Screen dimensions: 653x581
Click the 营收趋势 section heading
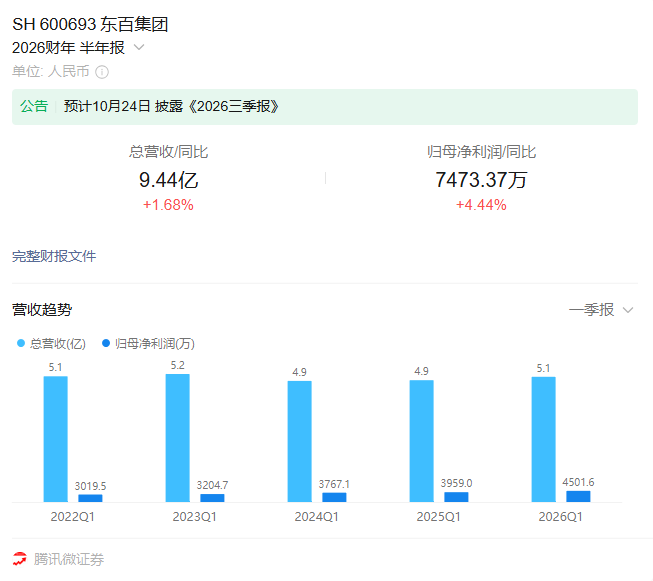click(x=42, y=310)
